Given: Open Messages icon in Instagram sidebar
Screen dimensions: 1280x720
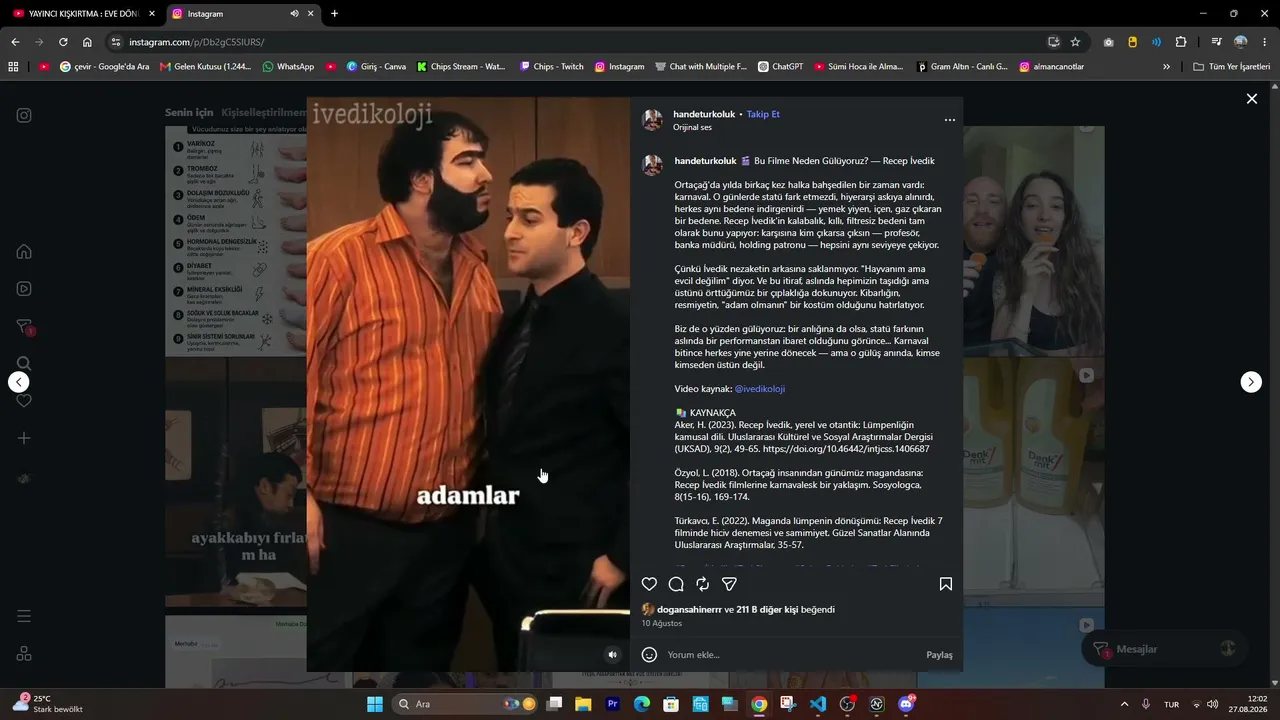Looking at the screenshot, I should coord(24,327).
